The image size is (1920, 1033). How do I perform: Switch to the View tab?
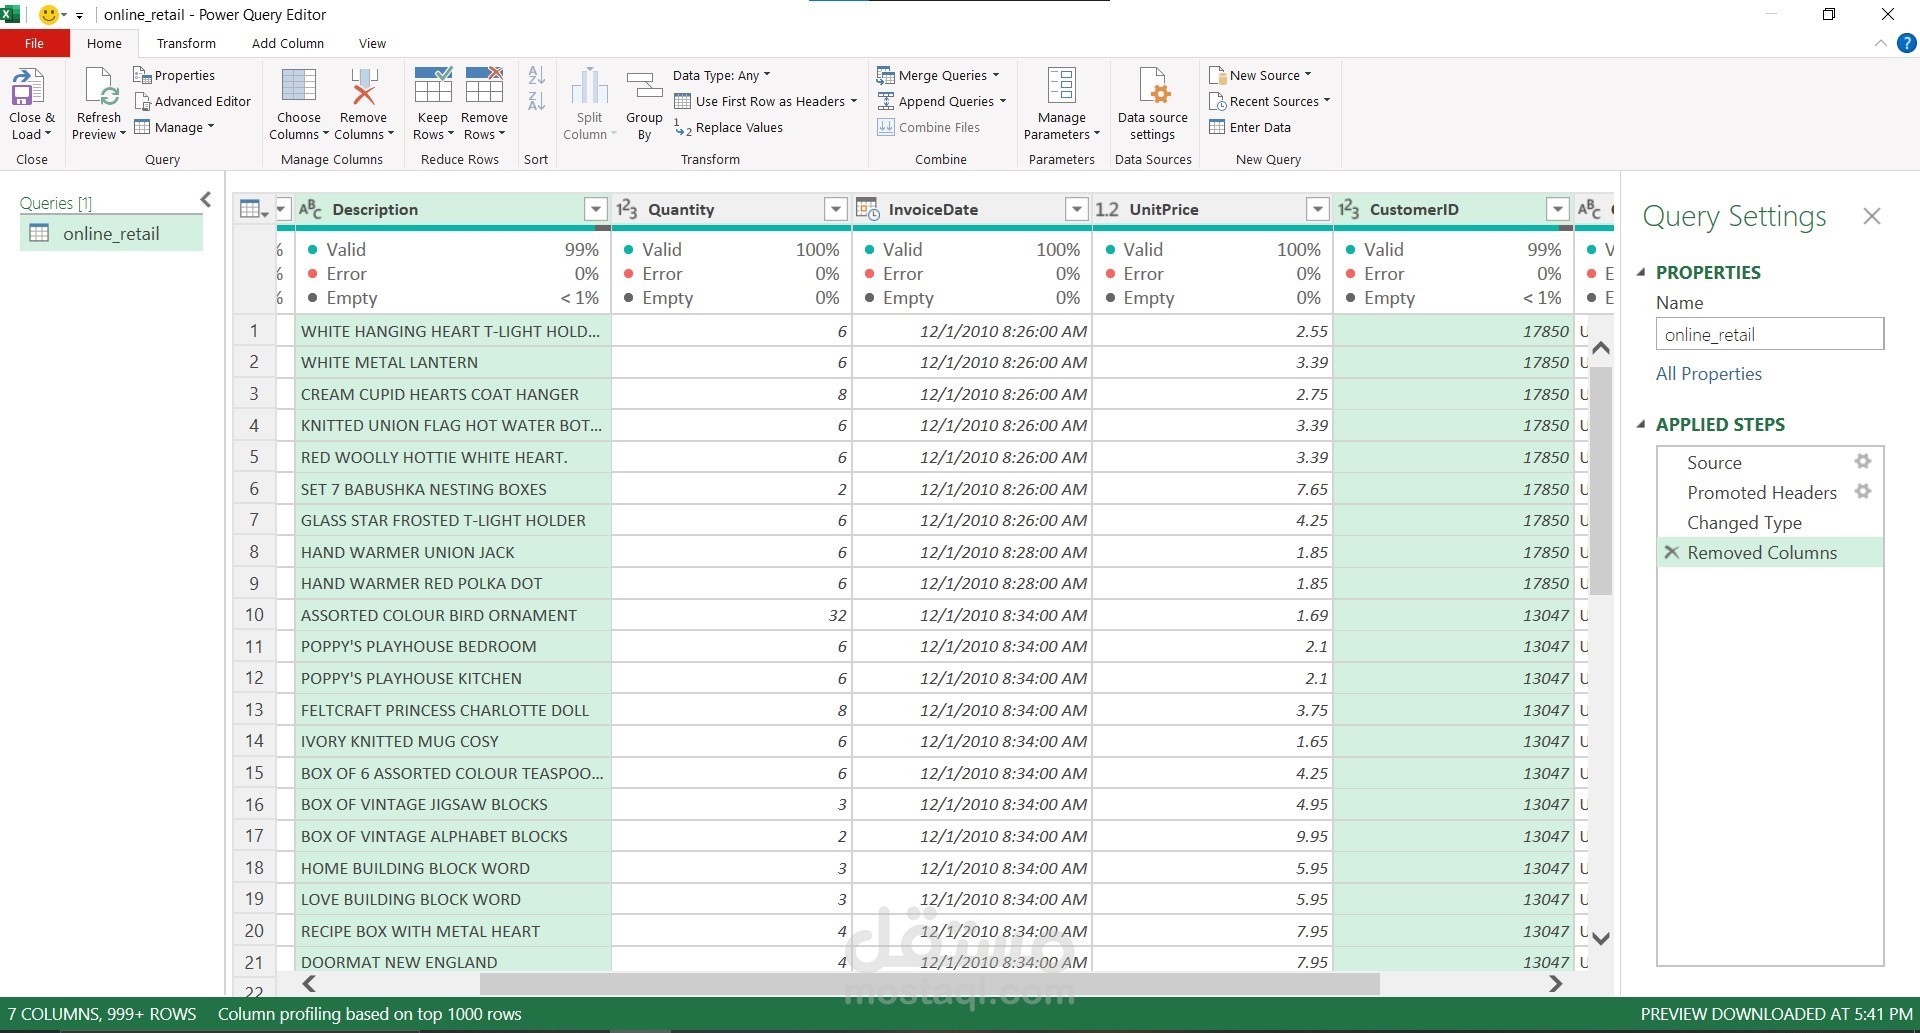tap(372, 43)
